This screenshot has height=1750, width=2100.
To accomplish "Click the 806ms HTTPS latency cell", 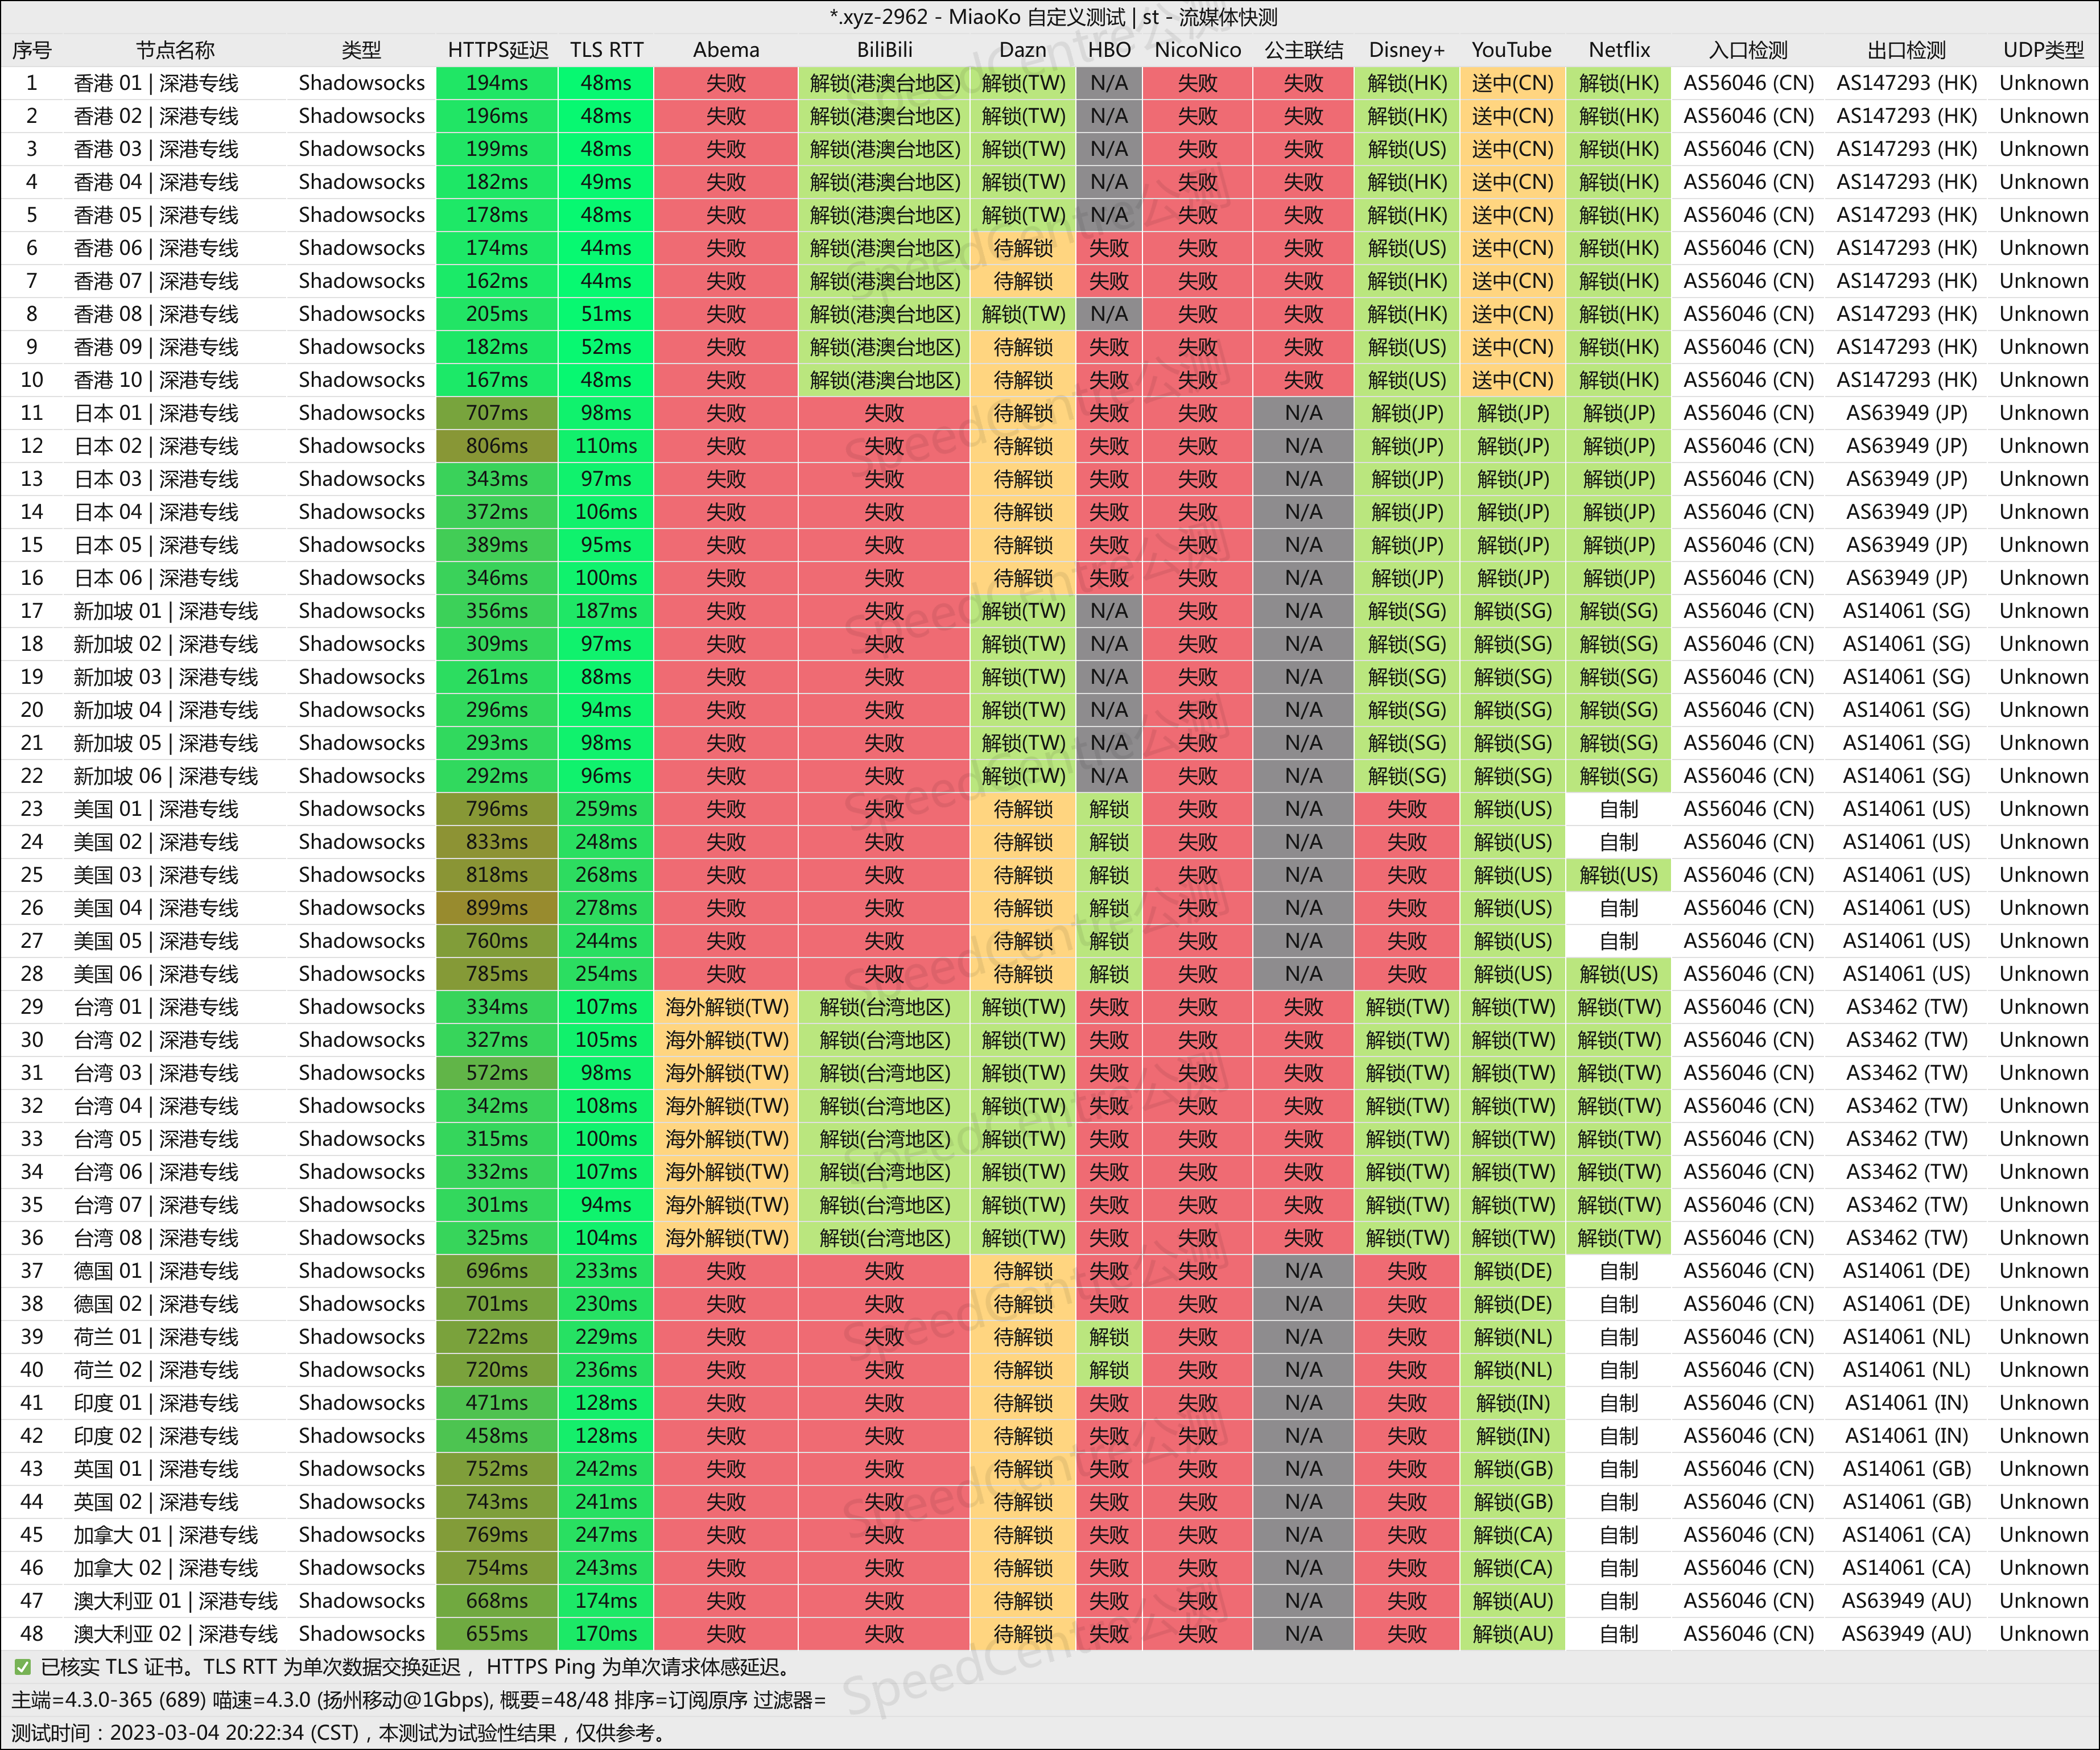I will coord(497,446).
